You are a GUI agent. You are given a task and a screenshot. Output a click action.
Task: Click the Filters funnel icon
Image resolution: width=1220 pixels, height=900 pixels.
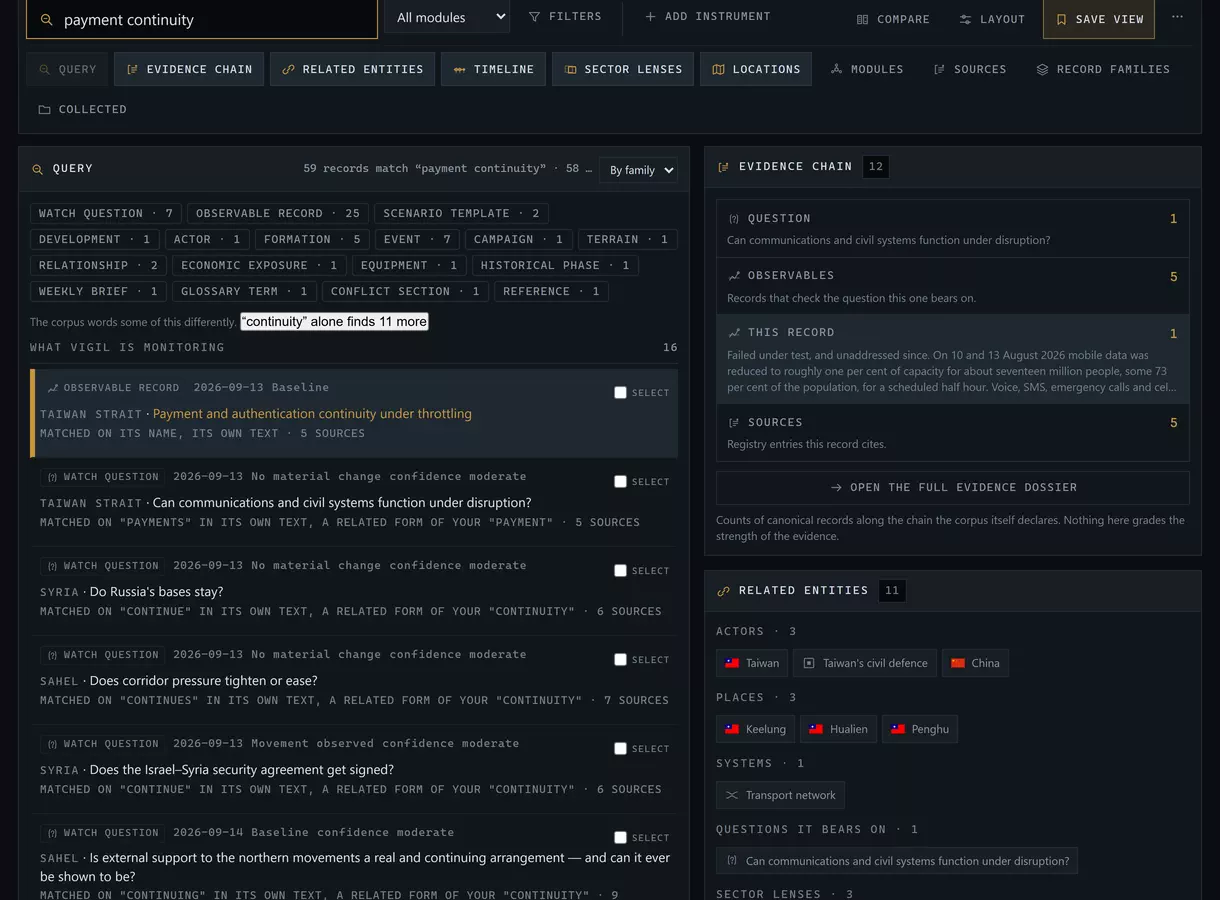(534, 17)
